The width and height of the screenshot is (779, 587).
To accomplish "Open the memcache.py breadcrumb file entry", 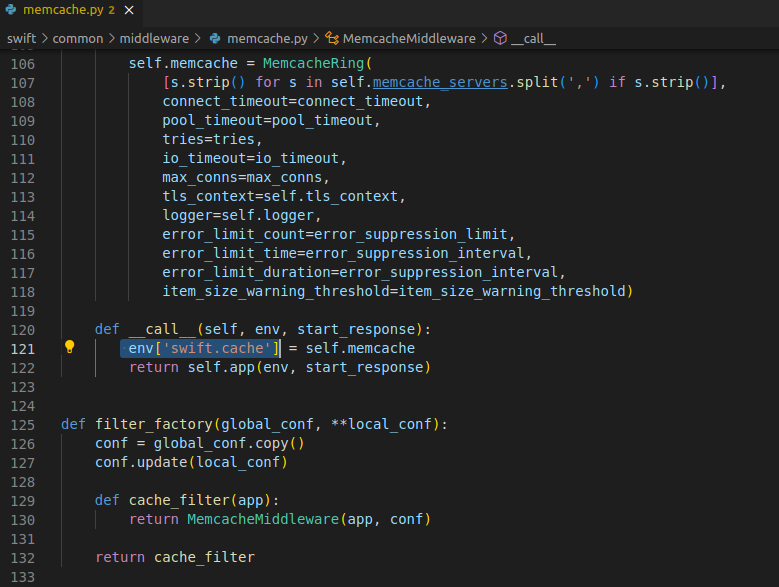I will (x=268, y=38).
